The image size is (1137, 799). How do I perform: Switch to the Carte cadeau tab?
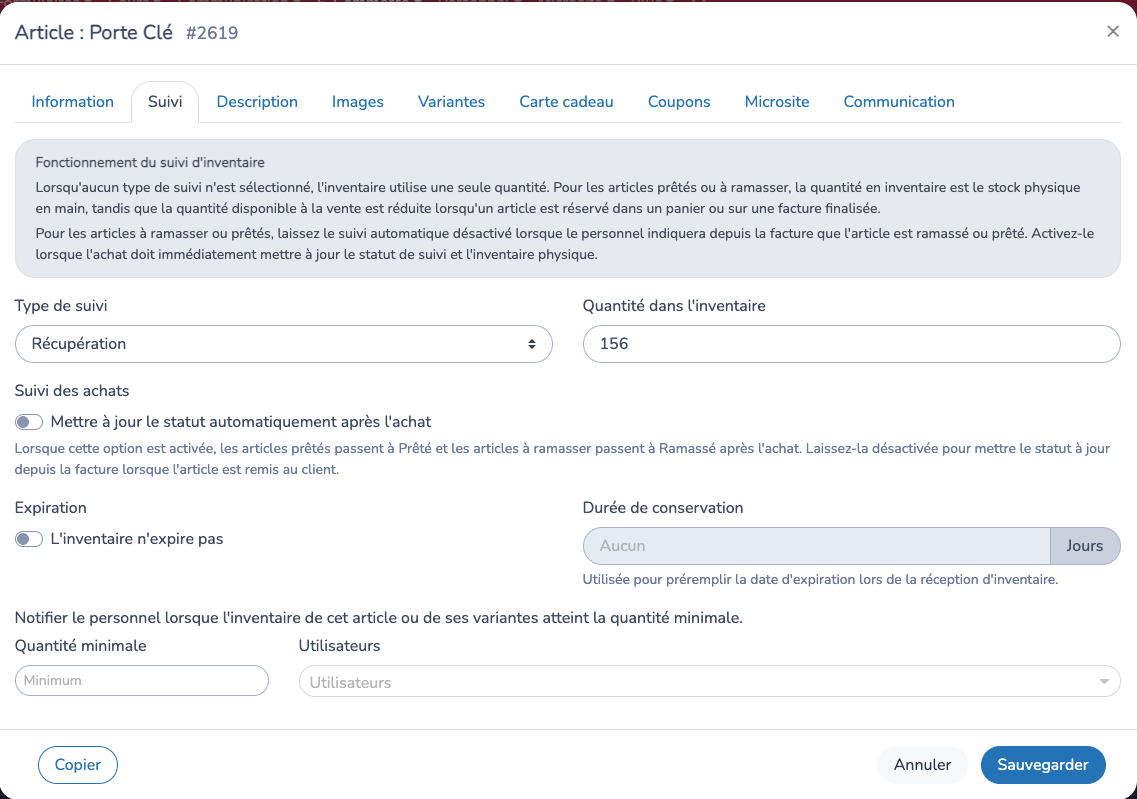566,102
